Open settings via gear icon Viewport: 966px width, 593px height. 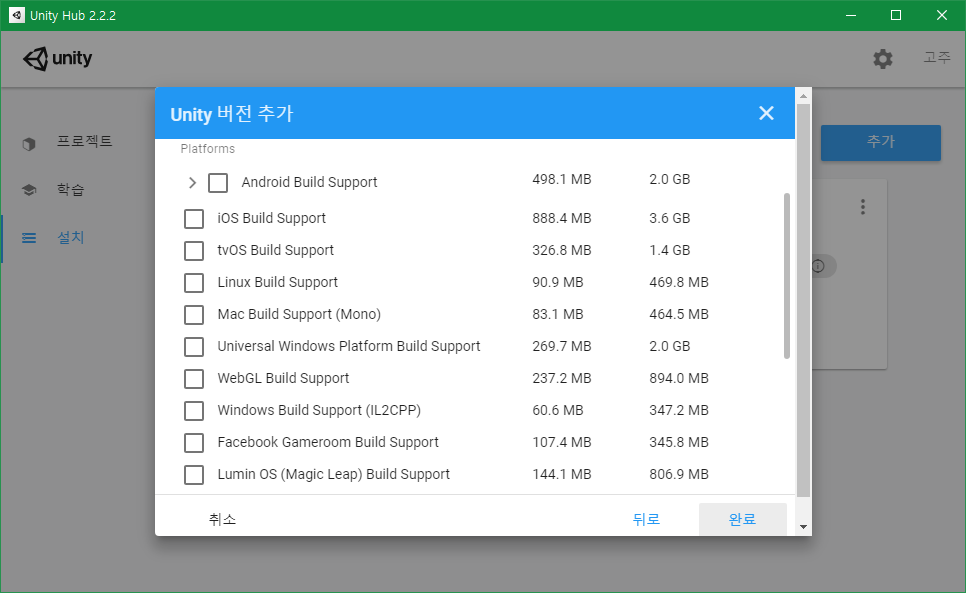click(x=882, y=59)
